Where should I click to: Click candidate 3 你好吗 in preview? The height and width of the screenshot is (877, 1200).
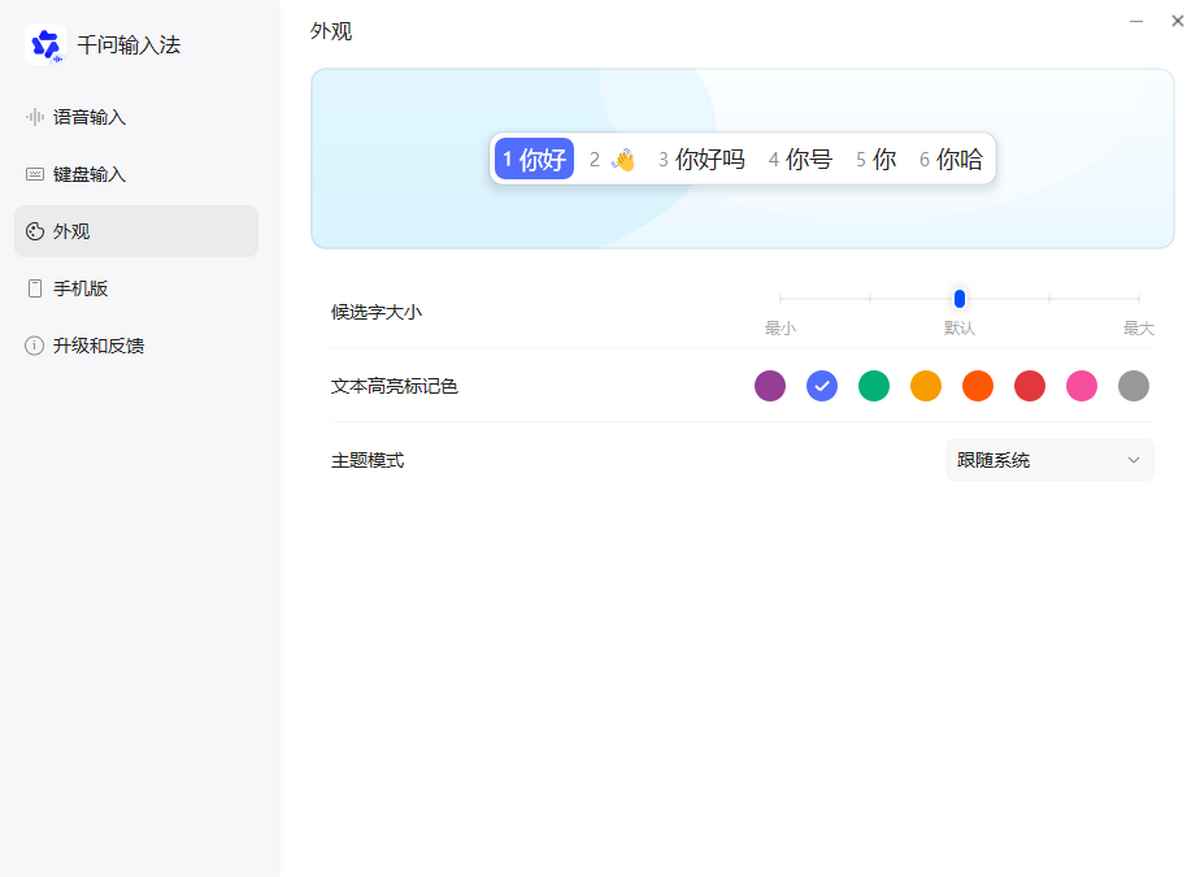[702, 159]
